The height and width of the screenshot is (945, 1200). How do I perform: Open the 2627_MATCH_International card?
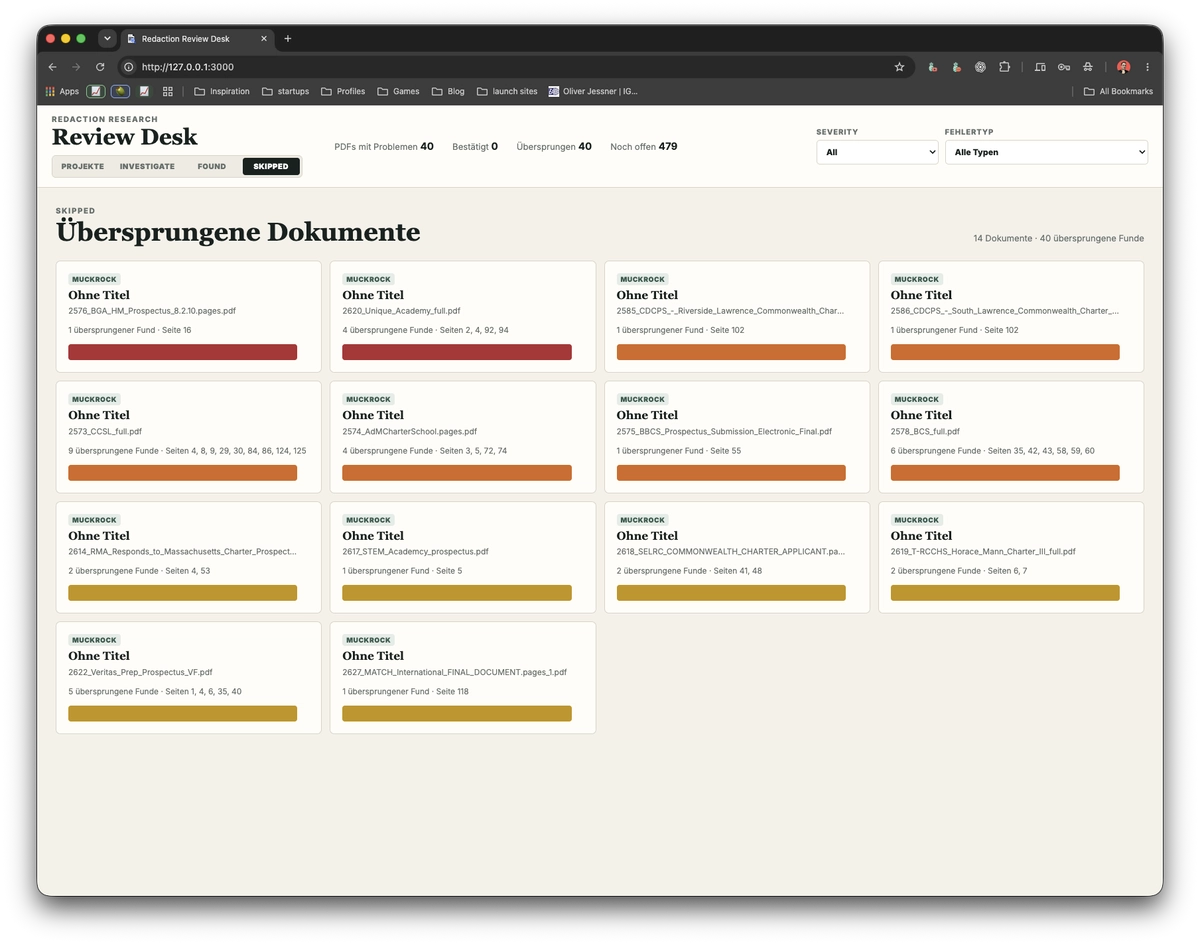pyautogui.click(x=463, y=678)
